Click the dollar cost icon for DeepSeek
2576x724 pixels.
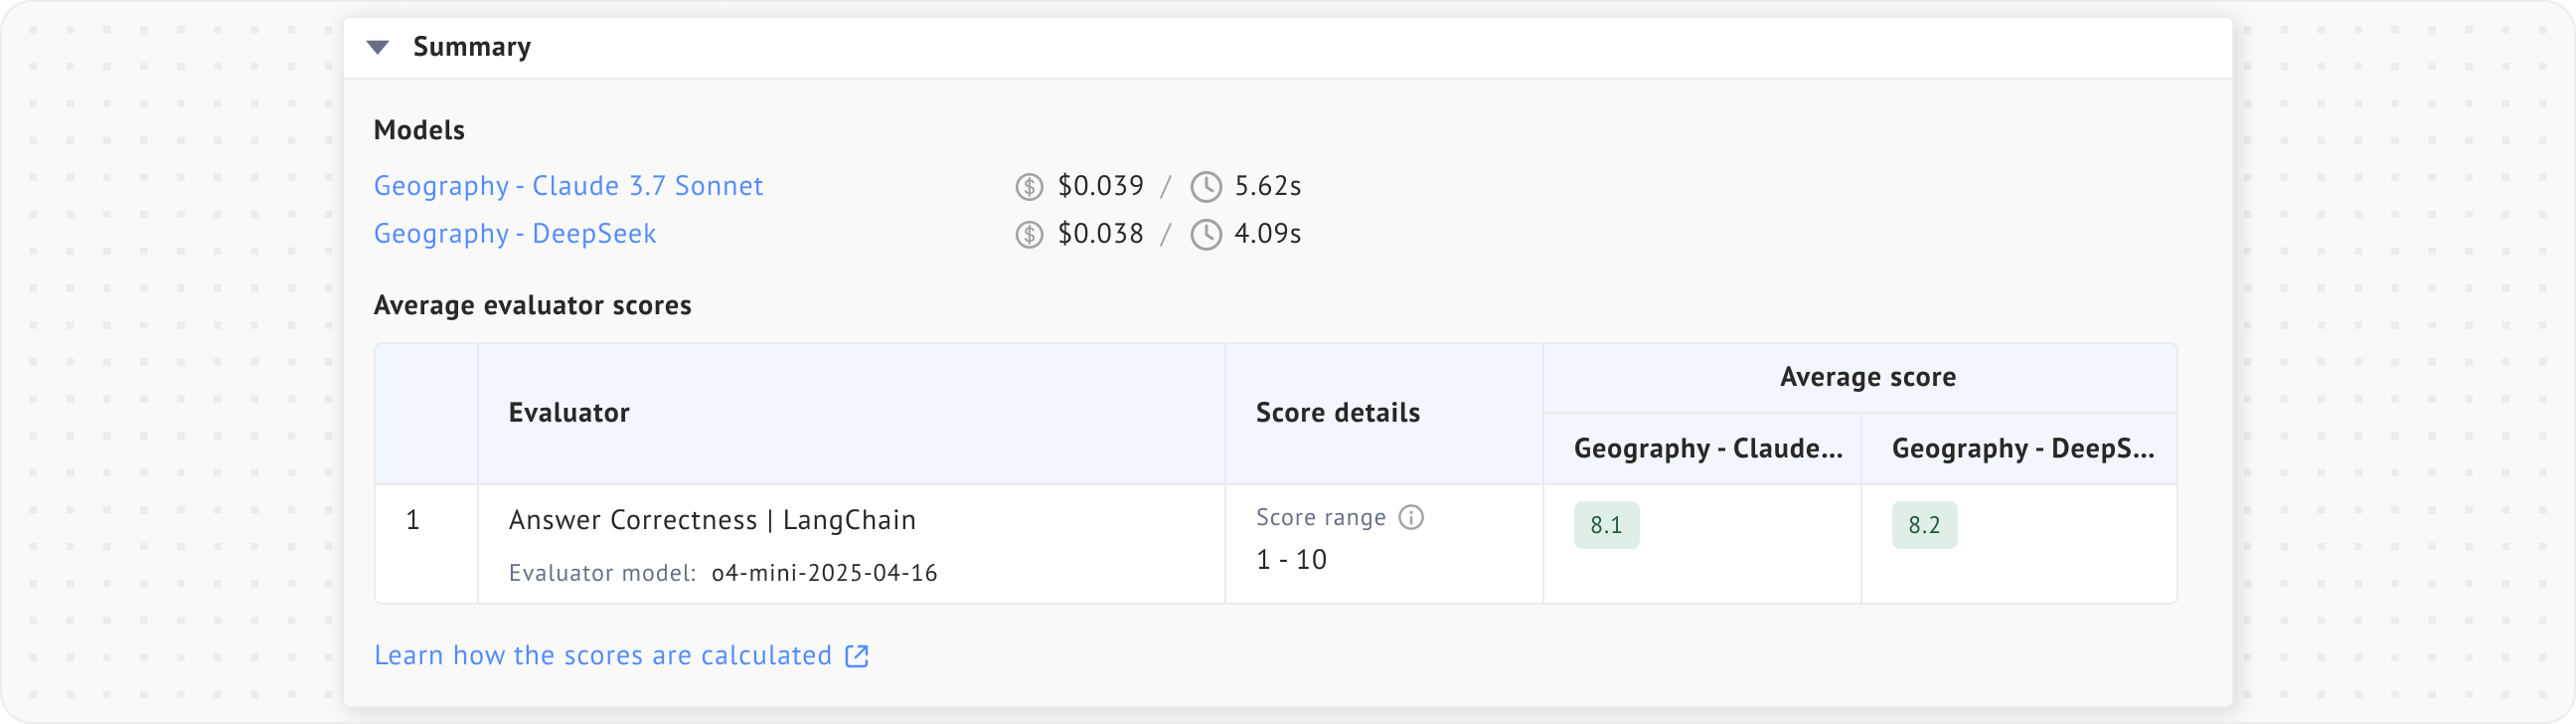click(x=1029, y=235)
